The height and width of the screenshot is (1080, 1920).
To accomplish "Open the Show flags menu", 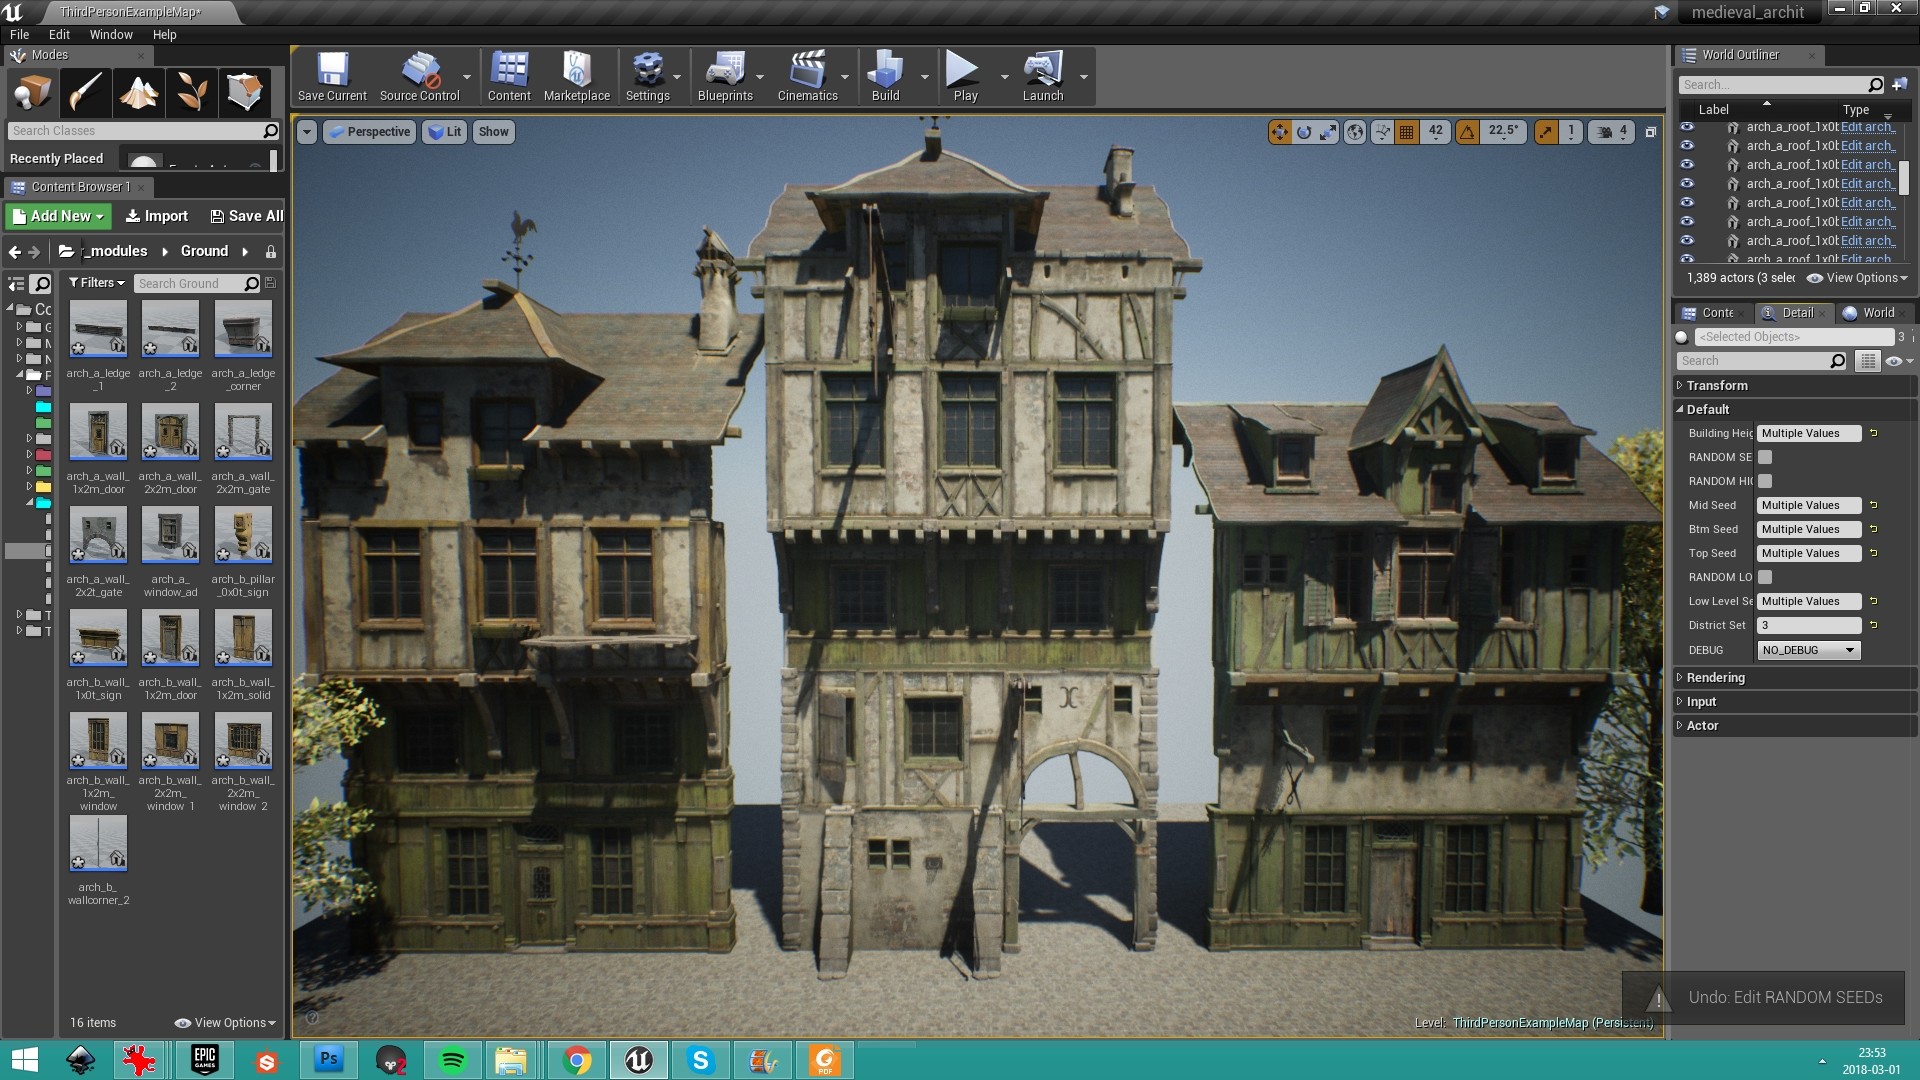I will click(493, 132).
